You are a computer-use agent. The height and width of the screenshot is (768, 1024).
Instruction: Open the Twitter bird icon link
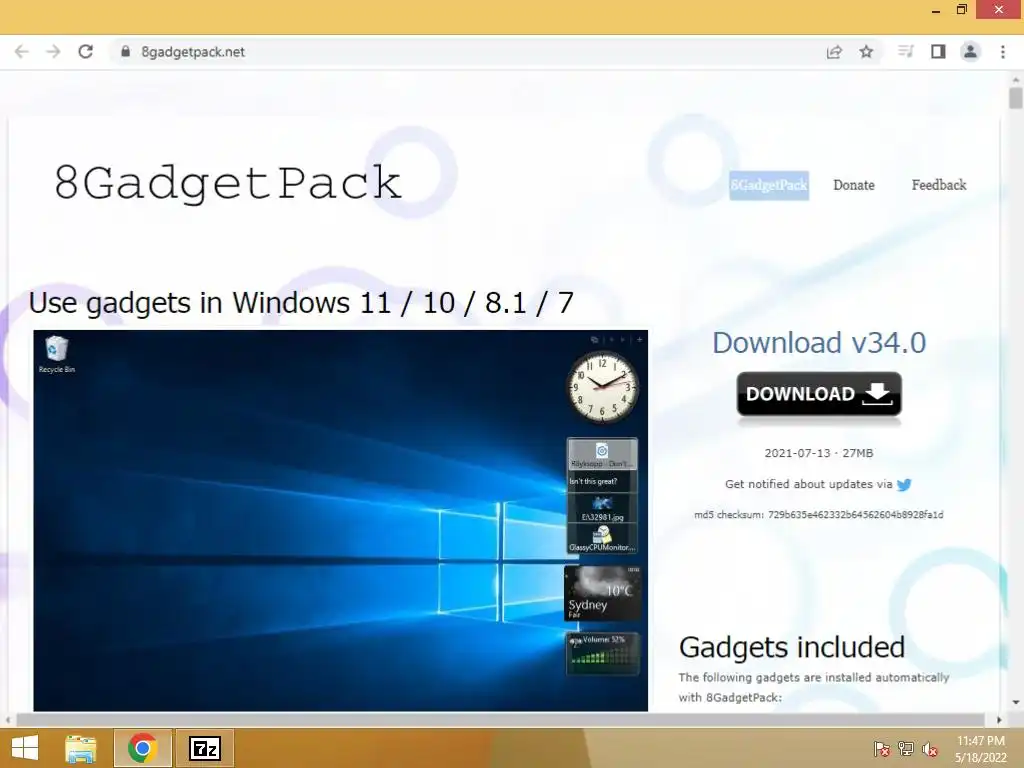coord(904,485)
